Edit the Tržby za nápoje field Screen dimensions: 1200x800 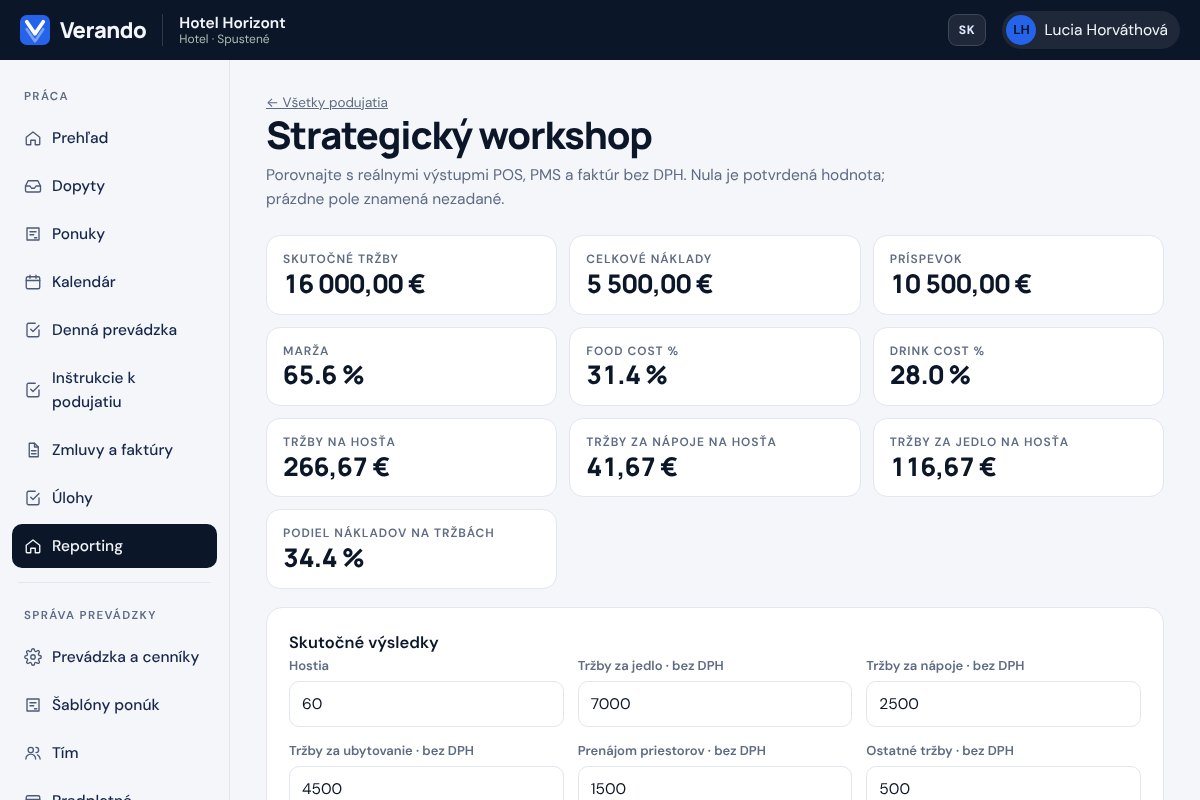click(1003, 704)
